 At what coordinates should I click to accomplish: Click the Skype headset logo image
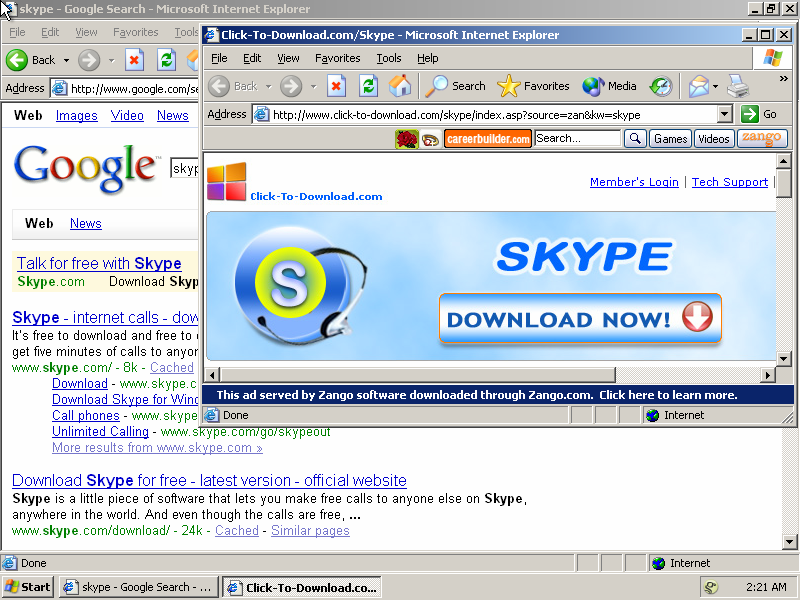(300, 287)
